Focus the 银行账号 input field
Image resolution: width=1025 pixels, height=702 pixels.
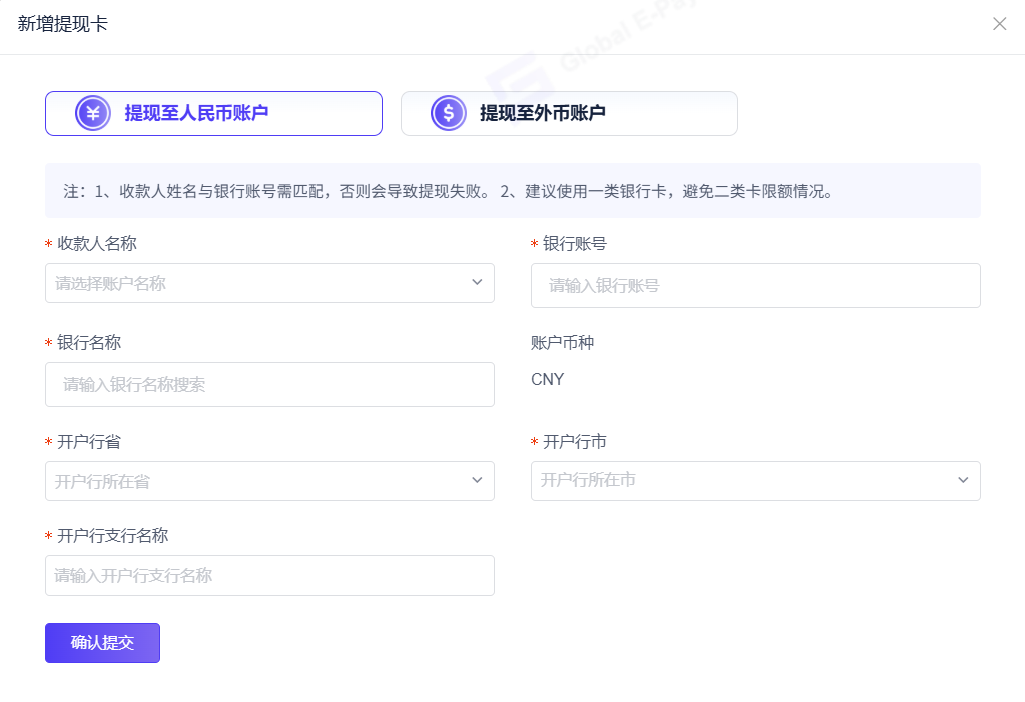click(755, 285)
